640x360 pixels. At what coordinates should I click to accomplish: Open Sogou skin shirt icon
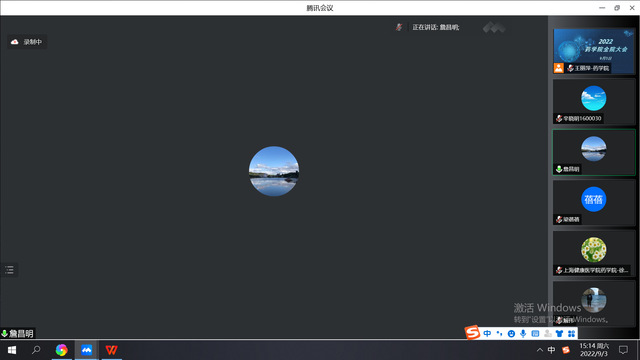[x=559, y=334]
